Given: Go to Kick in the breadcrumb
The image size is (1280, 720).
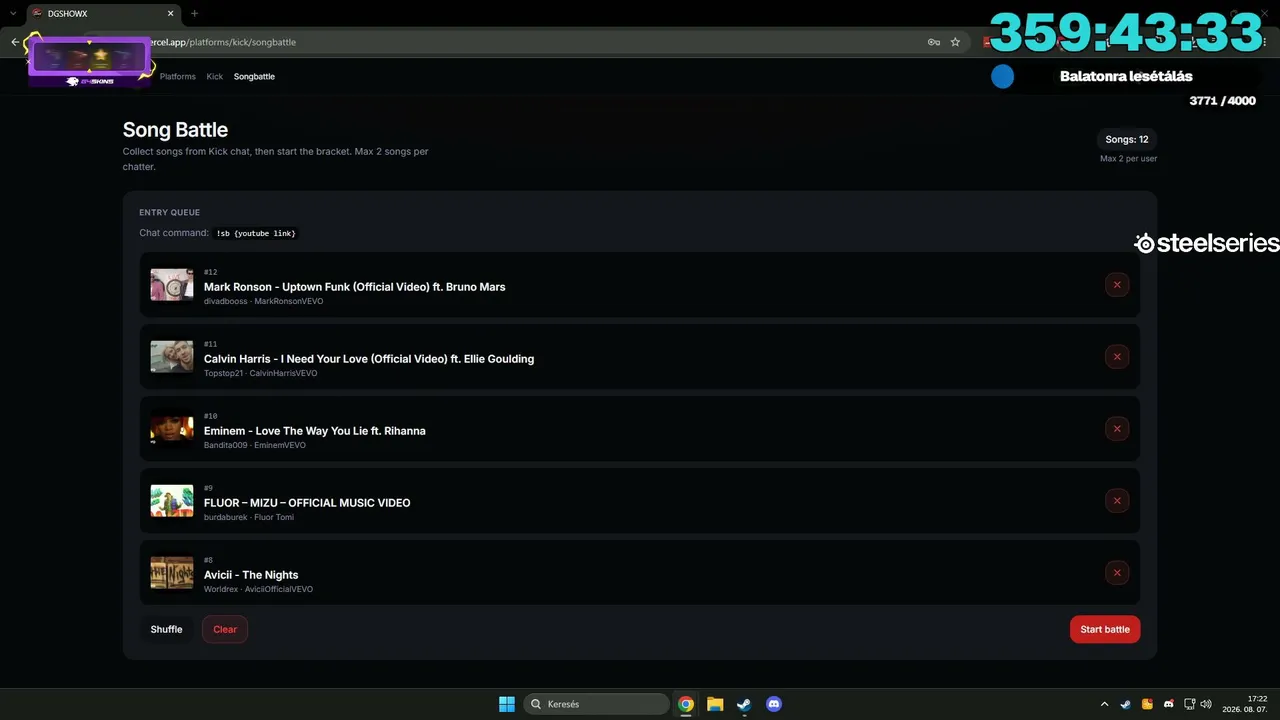Looking at the screenshot, I should click(x=215, y=76).
